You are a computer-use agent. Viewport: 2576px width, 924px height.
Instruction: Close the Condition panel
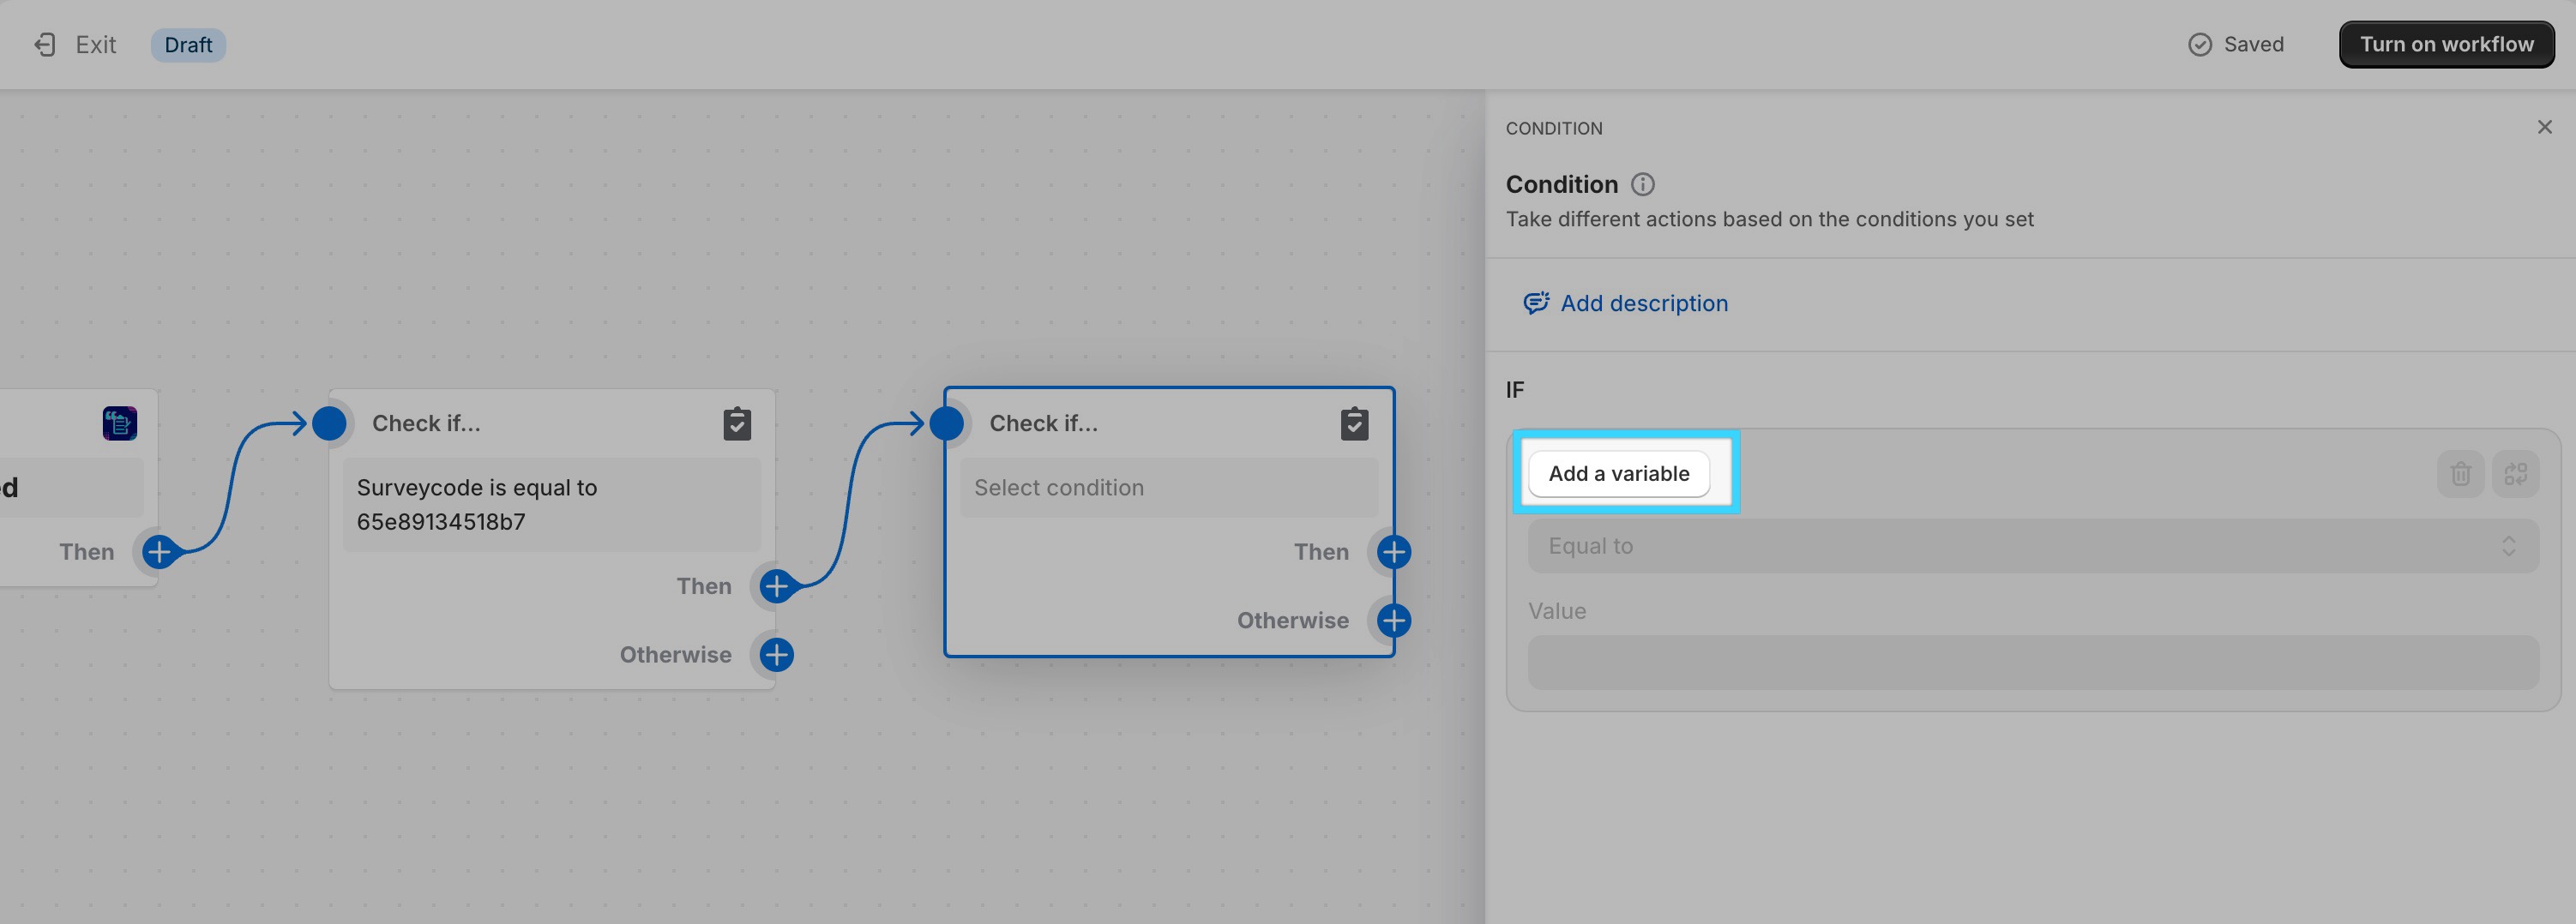pos(2544,127)
